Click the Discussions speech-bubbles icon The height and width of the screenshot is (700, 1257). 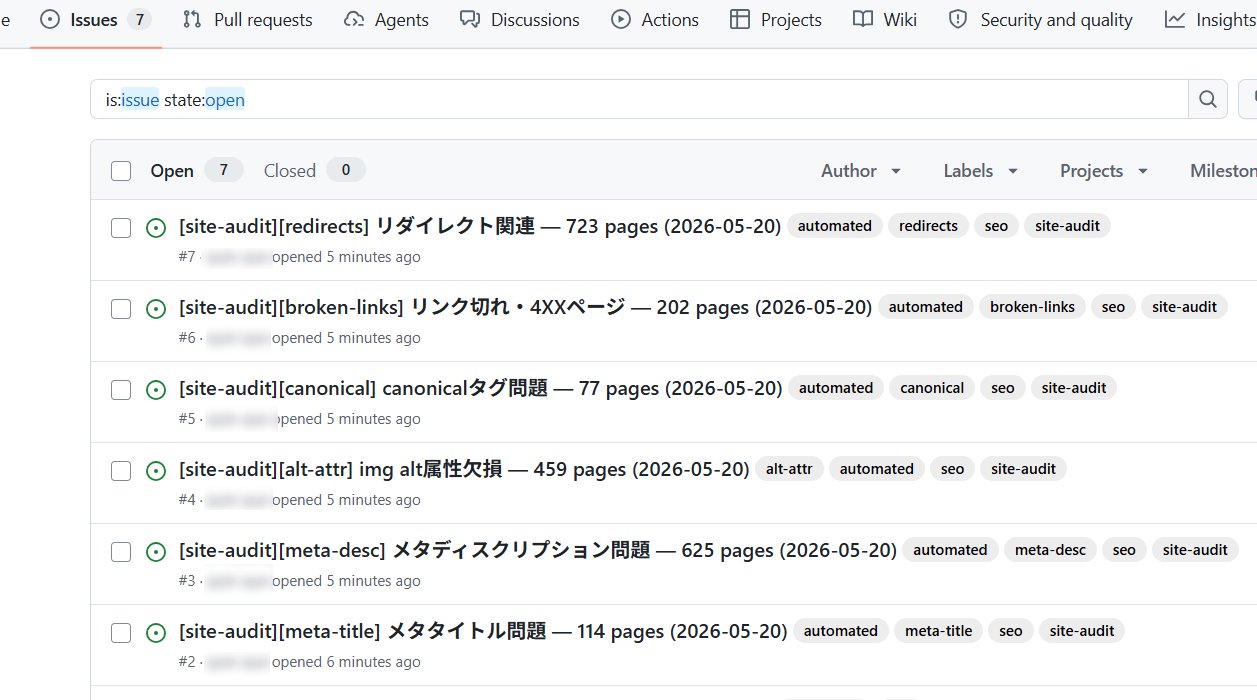470,19
